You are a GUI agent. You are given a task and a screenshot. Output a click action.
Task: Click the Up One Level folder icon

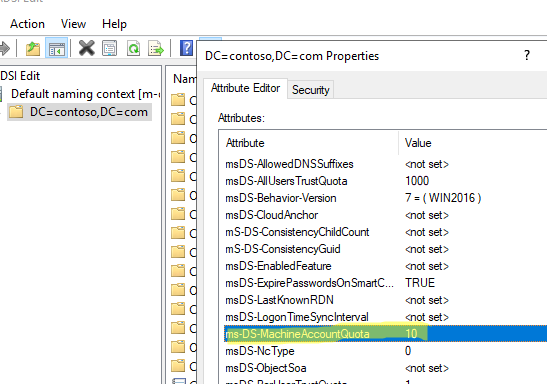(33, 48)
